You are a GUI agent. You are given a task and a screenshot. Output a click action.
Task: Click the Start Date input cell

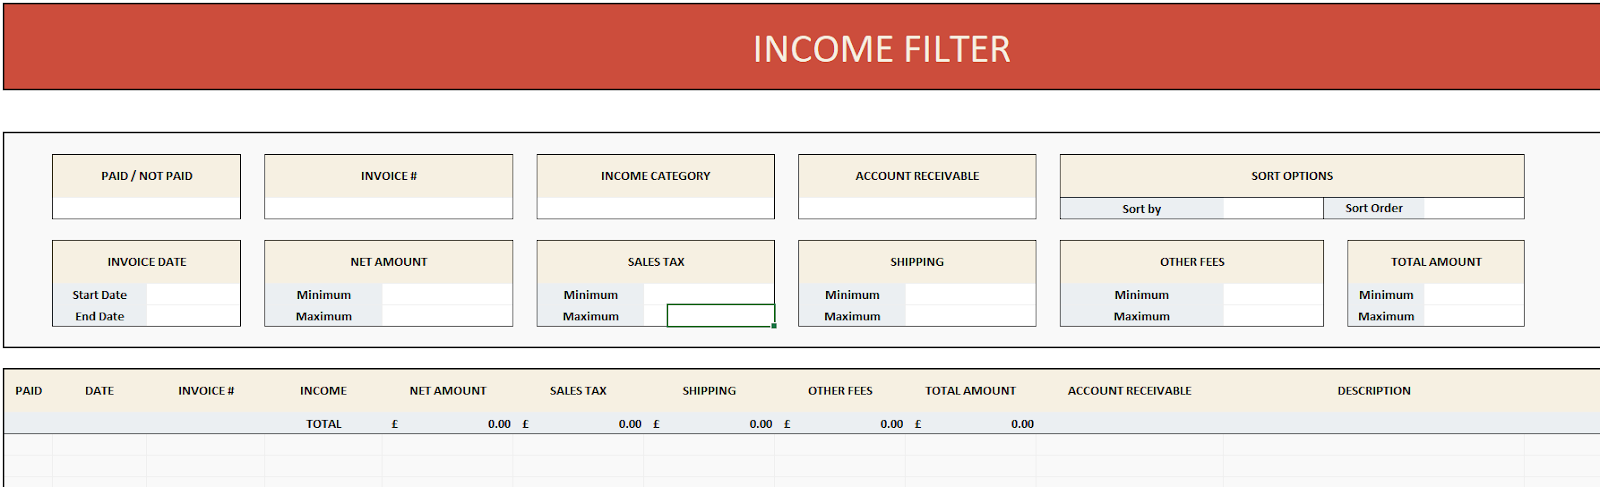pyautogui.click(x=193, y=295)
